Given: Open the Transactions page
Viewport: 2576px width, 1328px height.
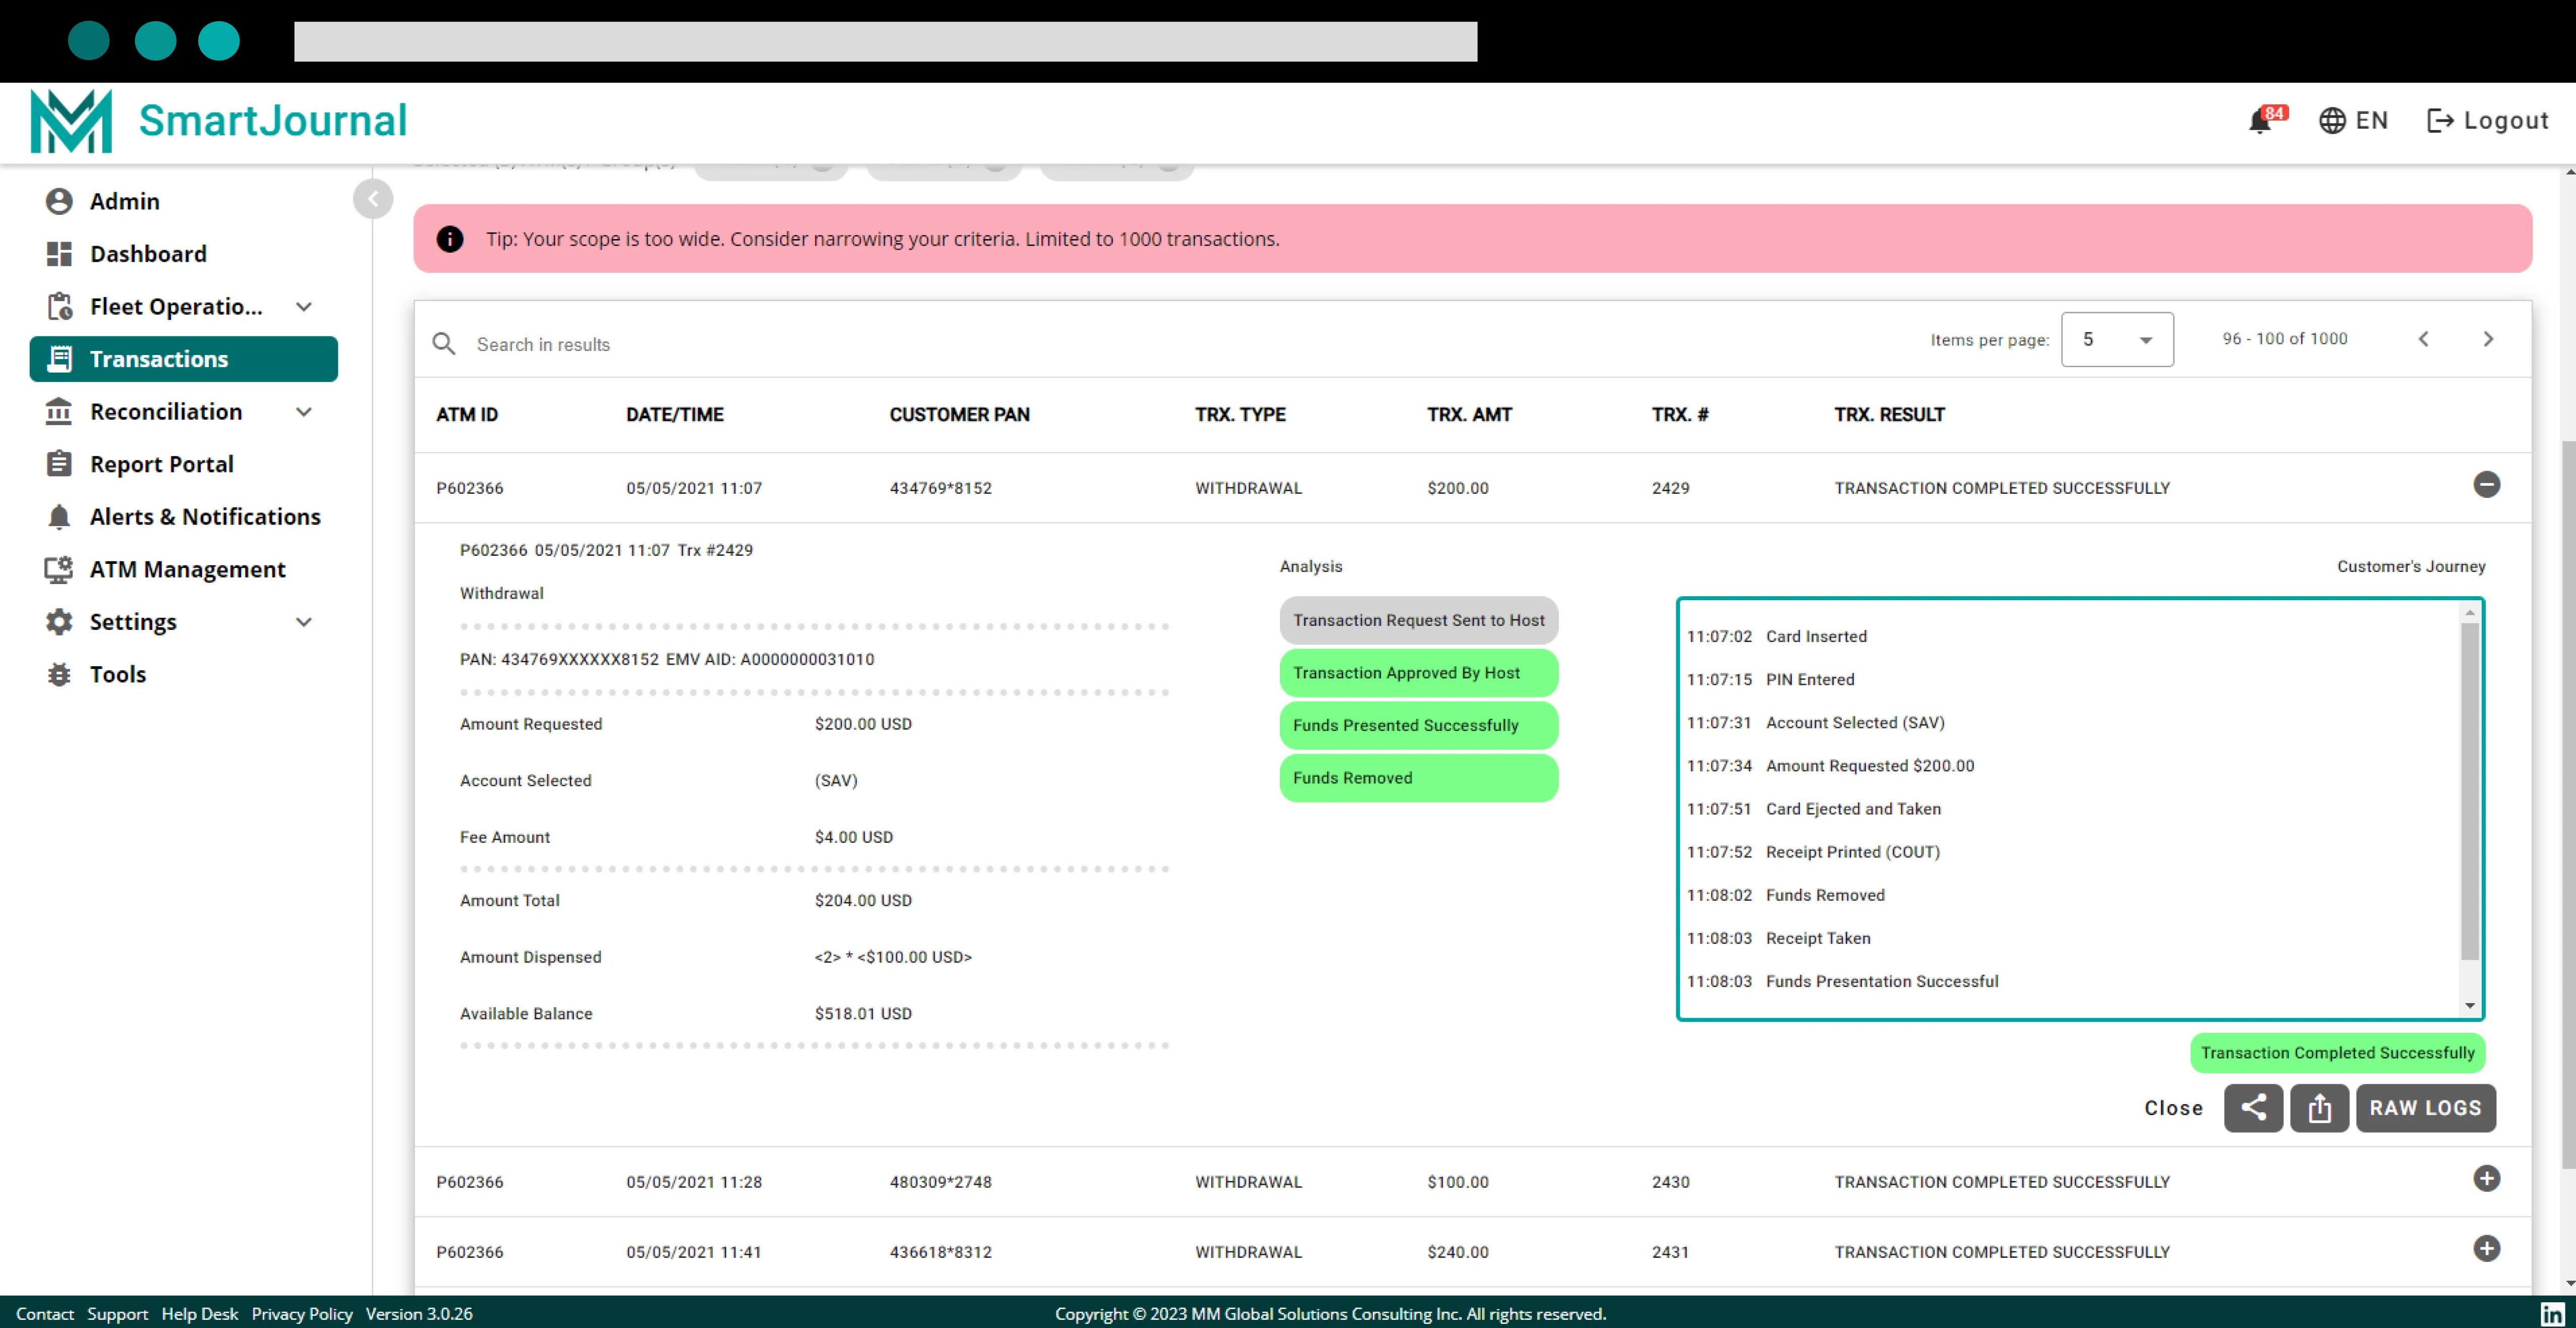Looking at the screenshot, I should (x=184, y=359).
